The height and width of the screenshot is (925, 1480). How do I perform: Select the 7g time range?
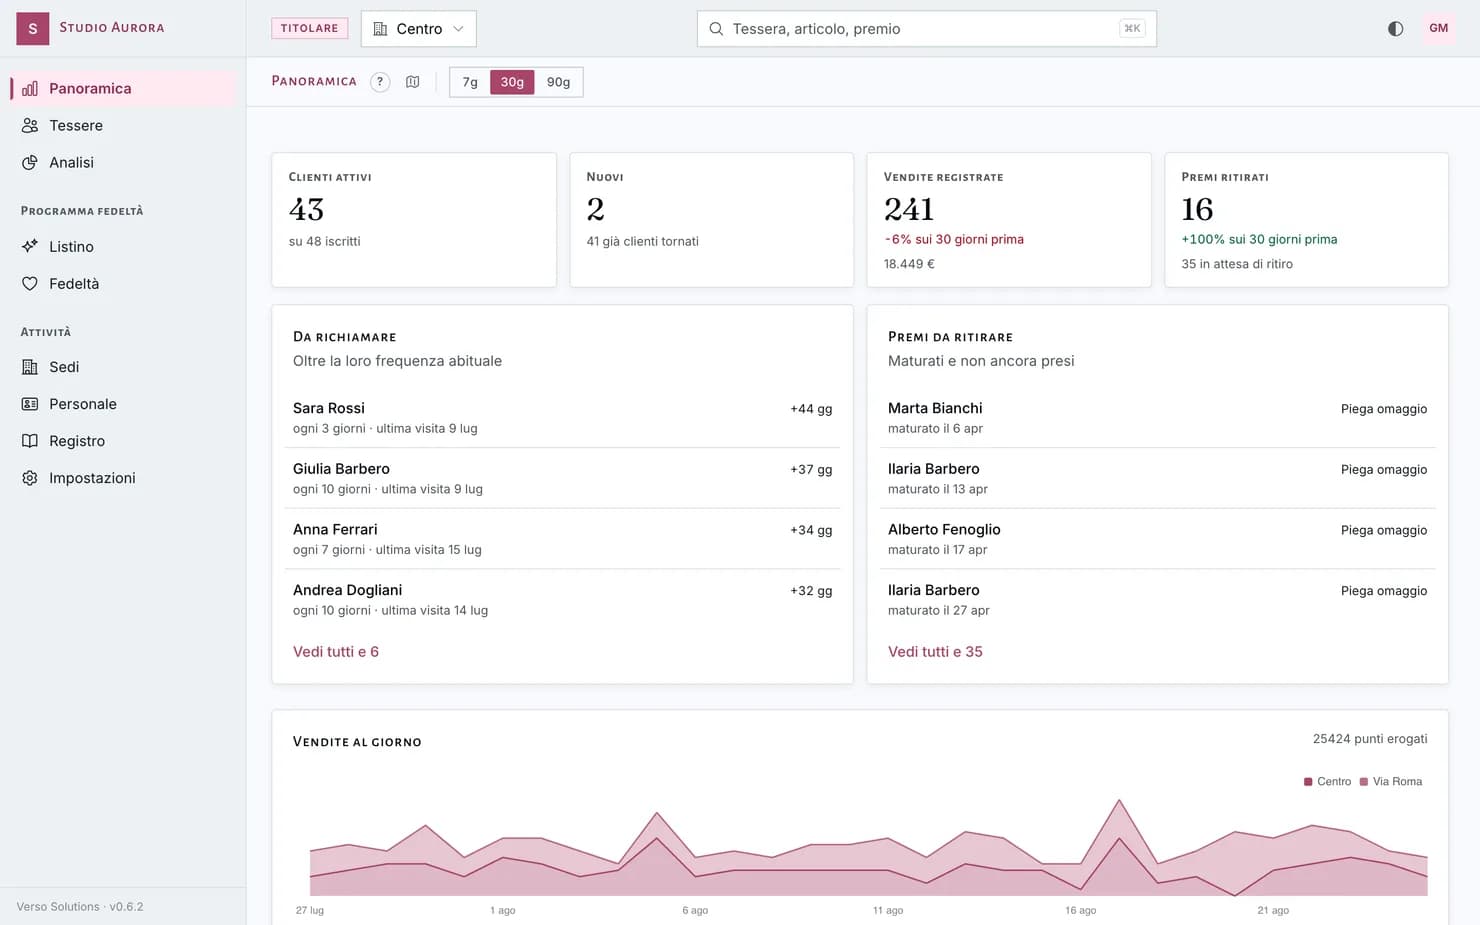470,82
